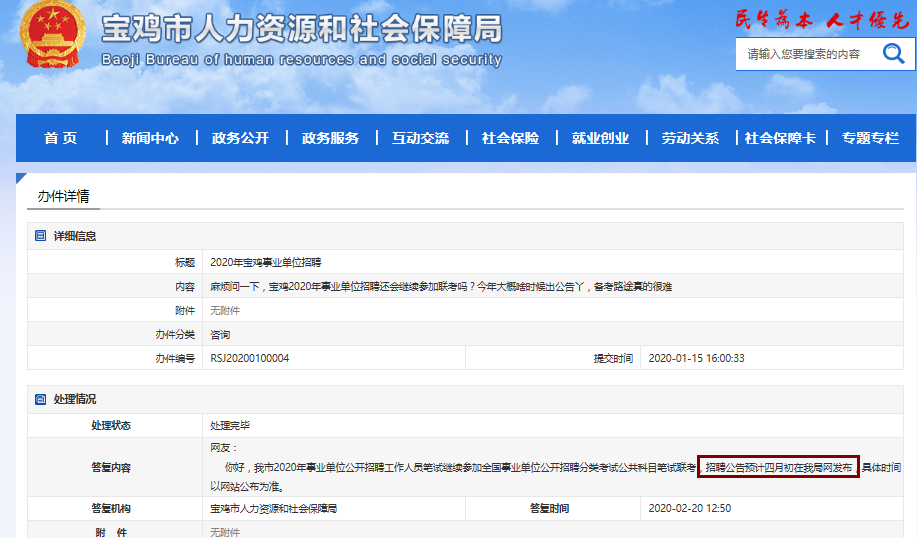The image size is (917, 538).
Task: Click the 详细信息 section heading
Action: tap(75, 236)
